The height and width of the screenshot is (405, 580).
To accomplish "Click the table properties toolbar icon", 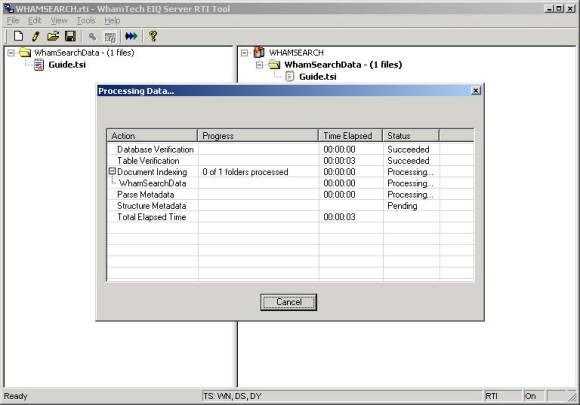I will click(110, 37).
